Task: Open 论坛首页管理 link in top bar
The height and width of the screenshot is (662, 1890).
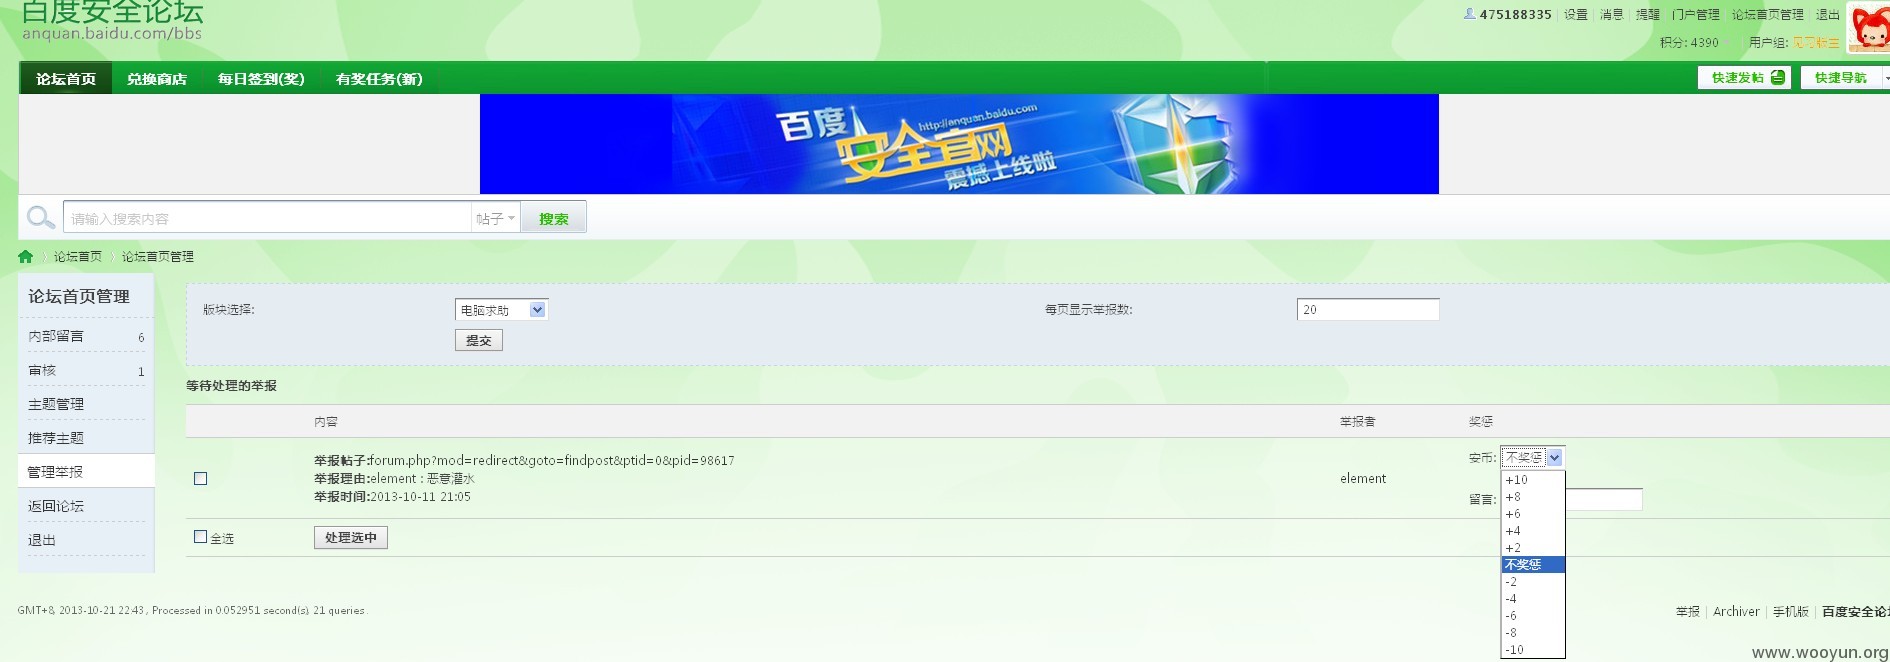Action: (1768, 14)
